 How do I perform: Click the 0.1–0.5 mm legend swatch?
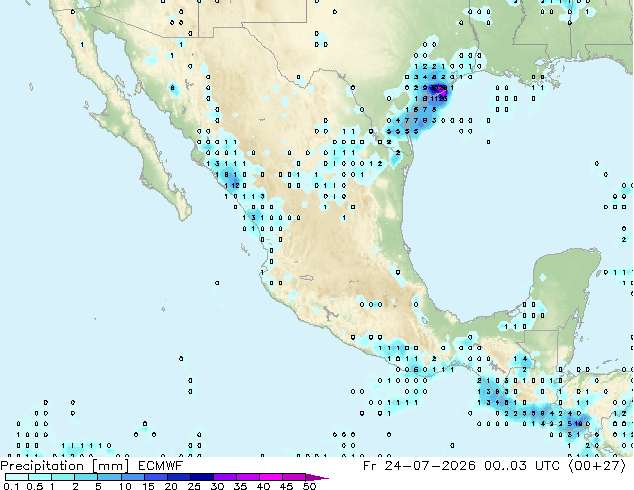17,477
